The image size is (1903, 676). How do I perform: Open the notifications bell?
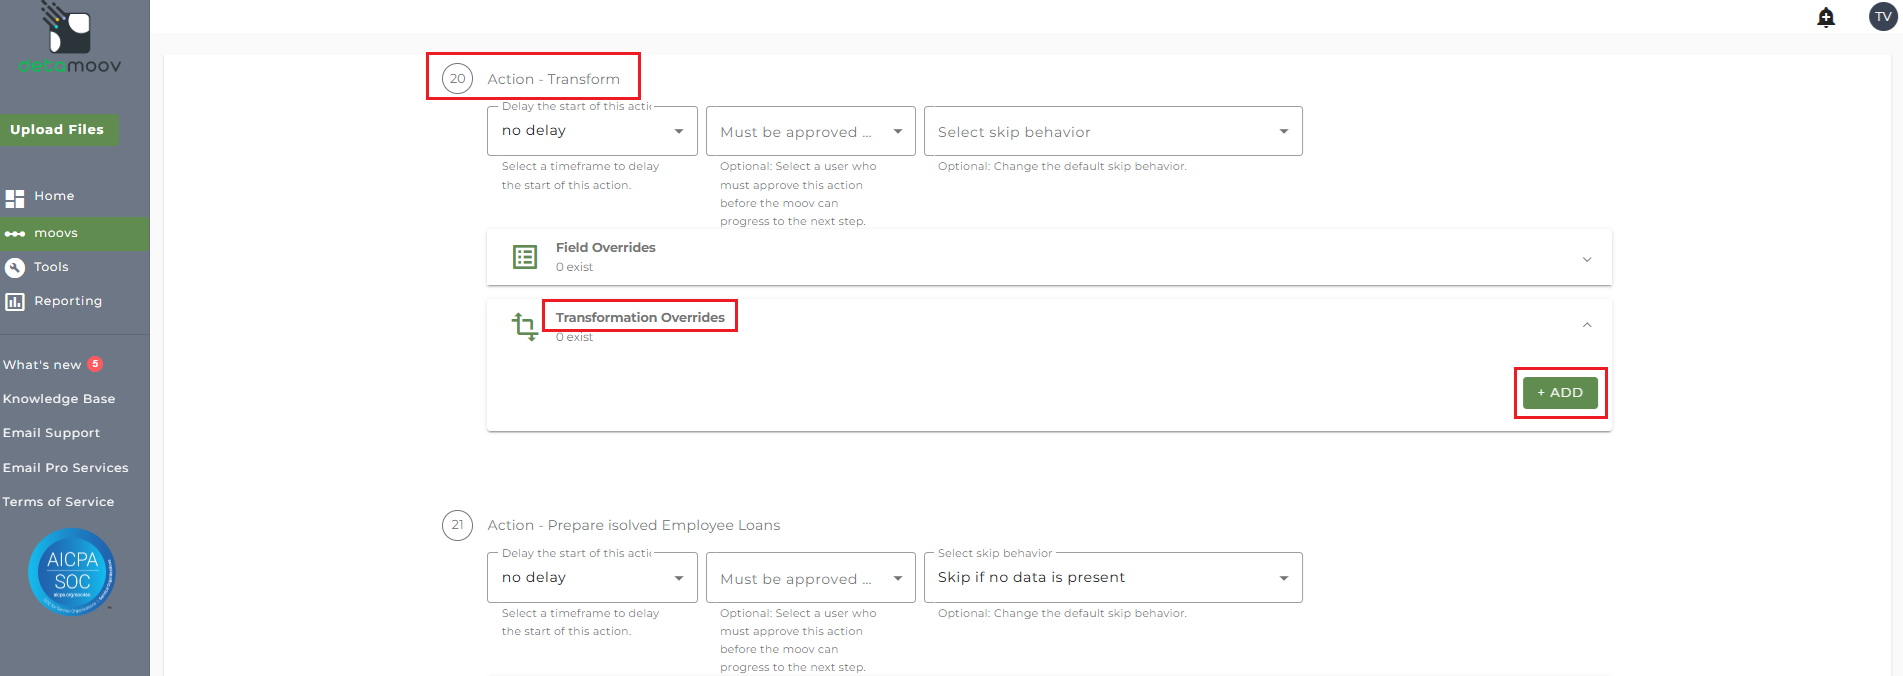click(x=1826, y=17)
